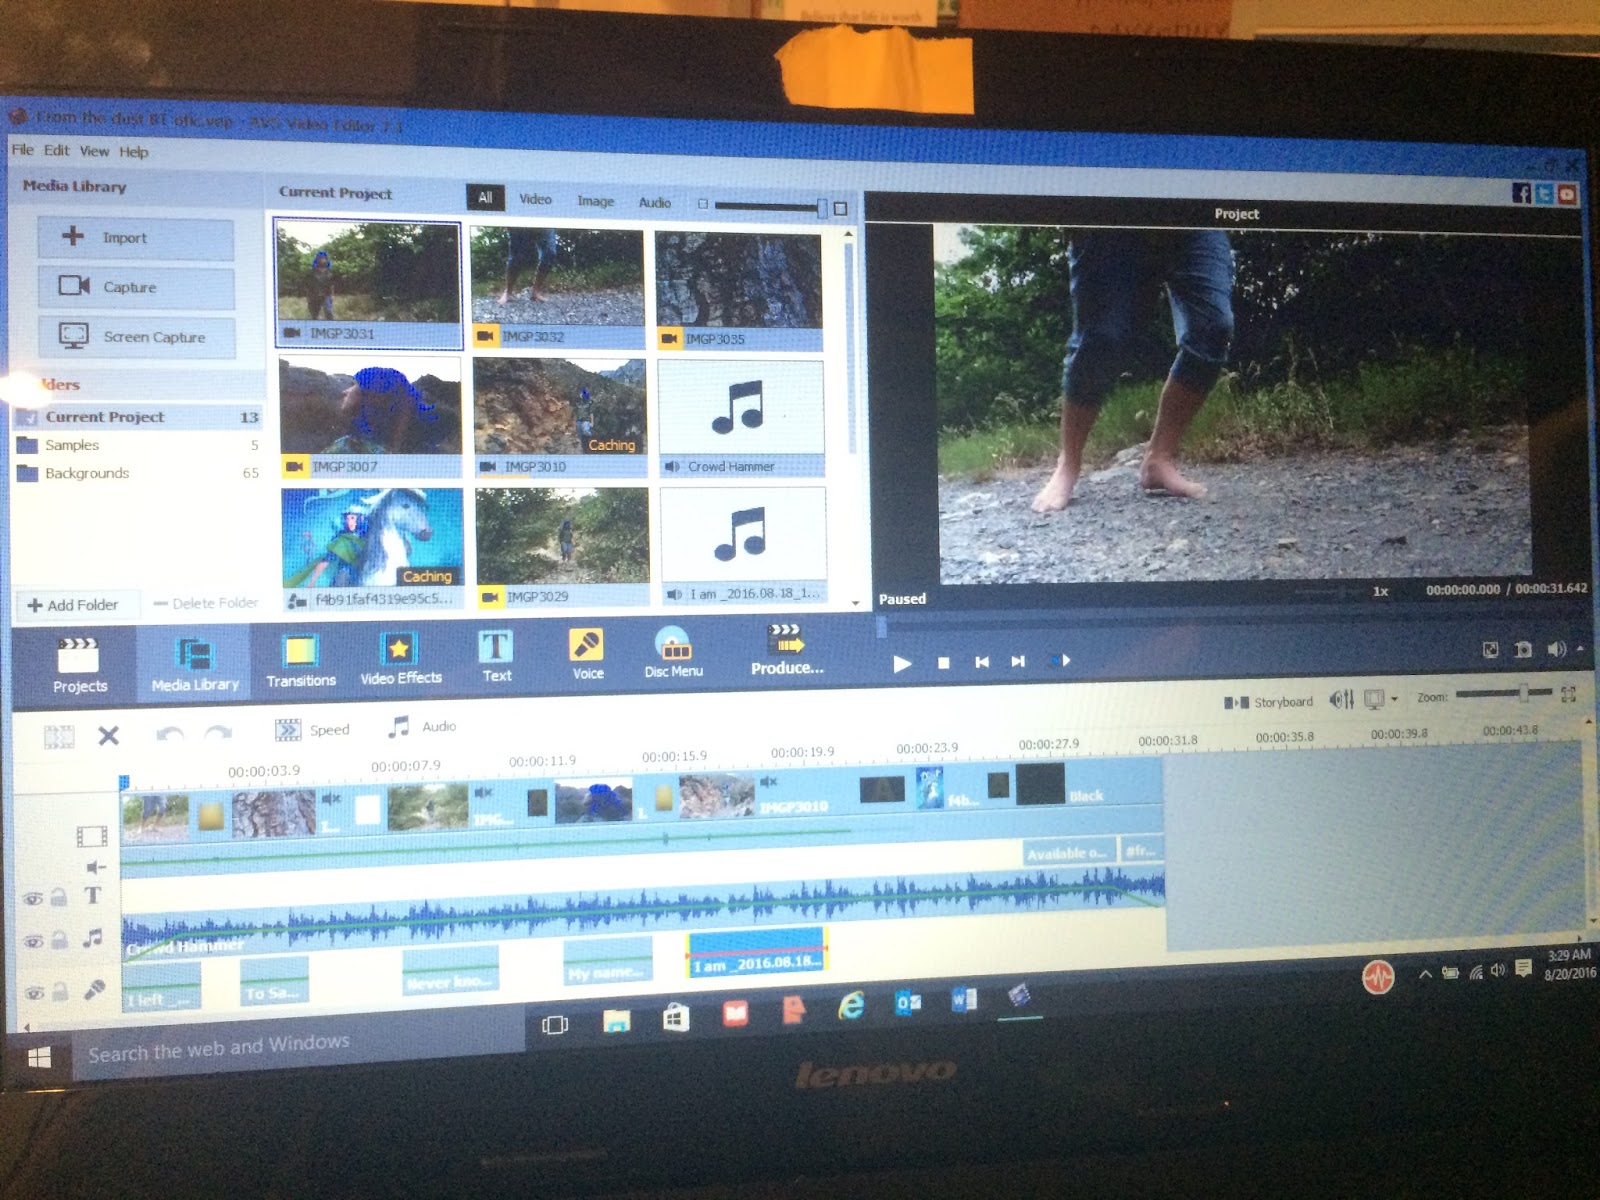1600x1200 pixels.
Task: Click the Screen Capture button
Action: pos(137,337)
